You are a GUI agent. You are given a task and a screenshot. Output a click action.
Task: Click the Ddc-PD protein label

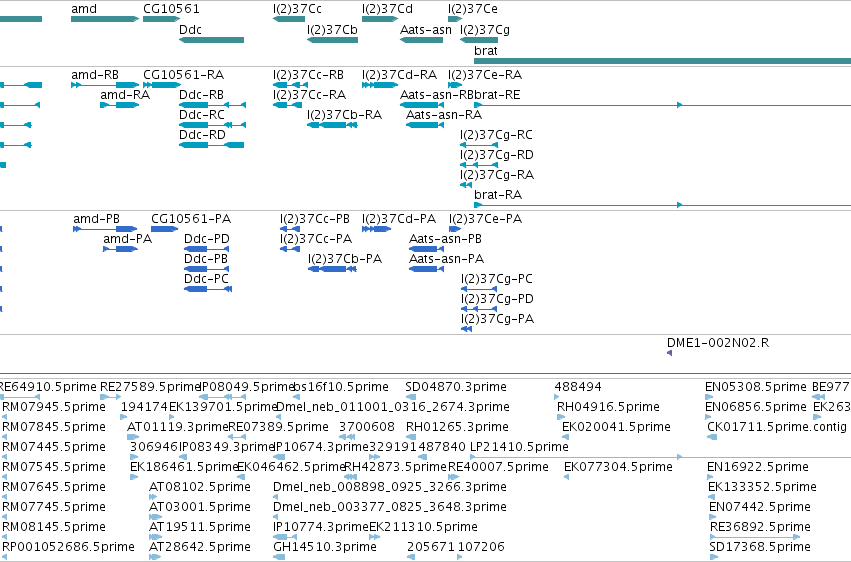point(206,239)
